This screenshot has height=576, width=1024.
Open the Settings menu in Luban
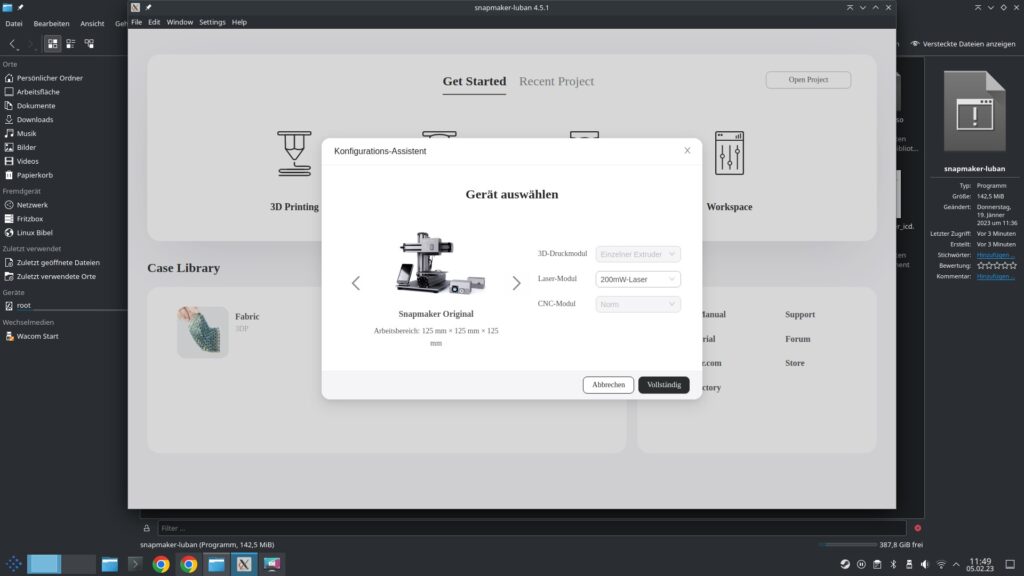coord(212,22)
